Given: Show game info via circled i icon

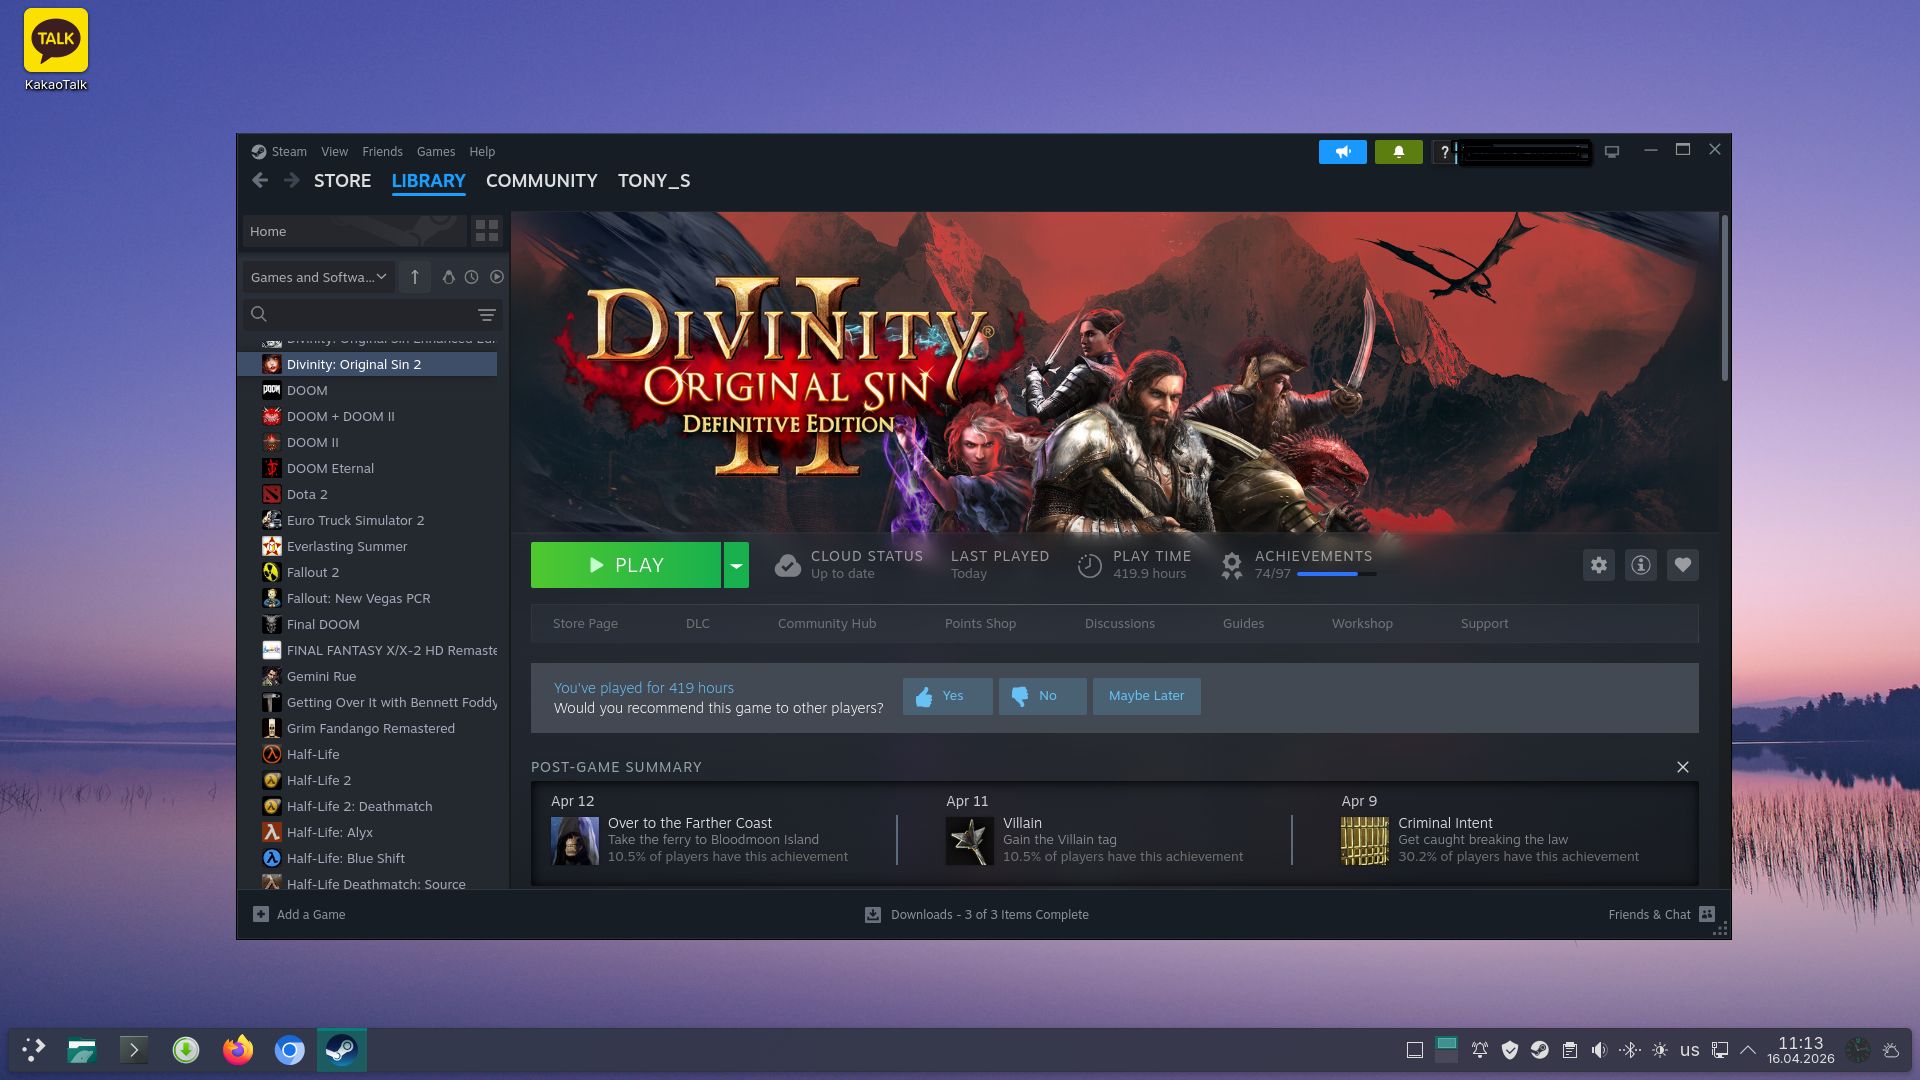Looking at the screenshot, I should coord(1640,565).
